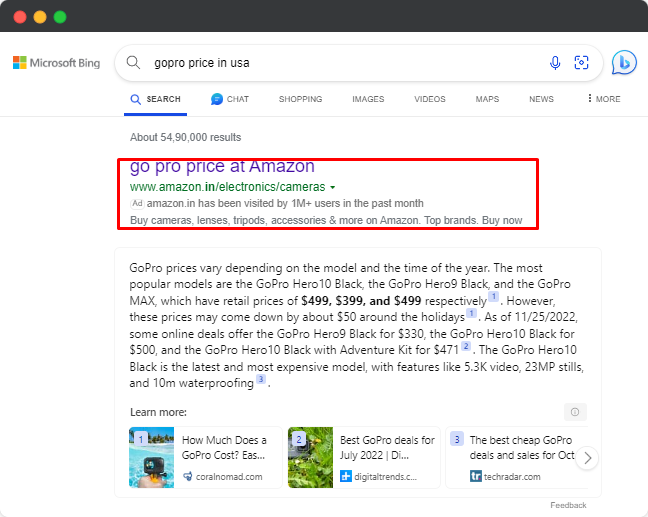Click the Ad badge label
The height and width of the screenshot is (517, 648).
click(x=137, y=203)
